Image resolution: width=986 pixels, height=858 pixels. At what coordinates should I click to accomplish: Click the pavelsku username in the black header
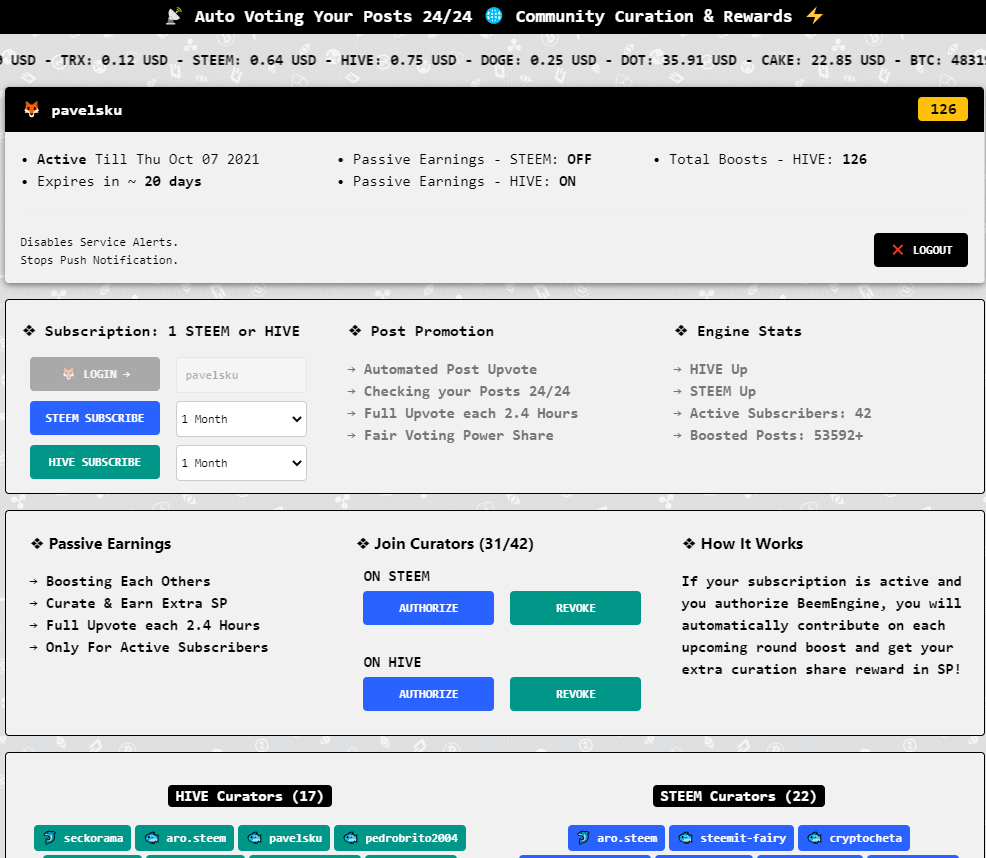coord(87,110)
